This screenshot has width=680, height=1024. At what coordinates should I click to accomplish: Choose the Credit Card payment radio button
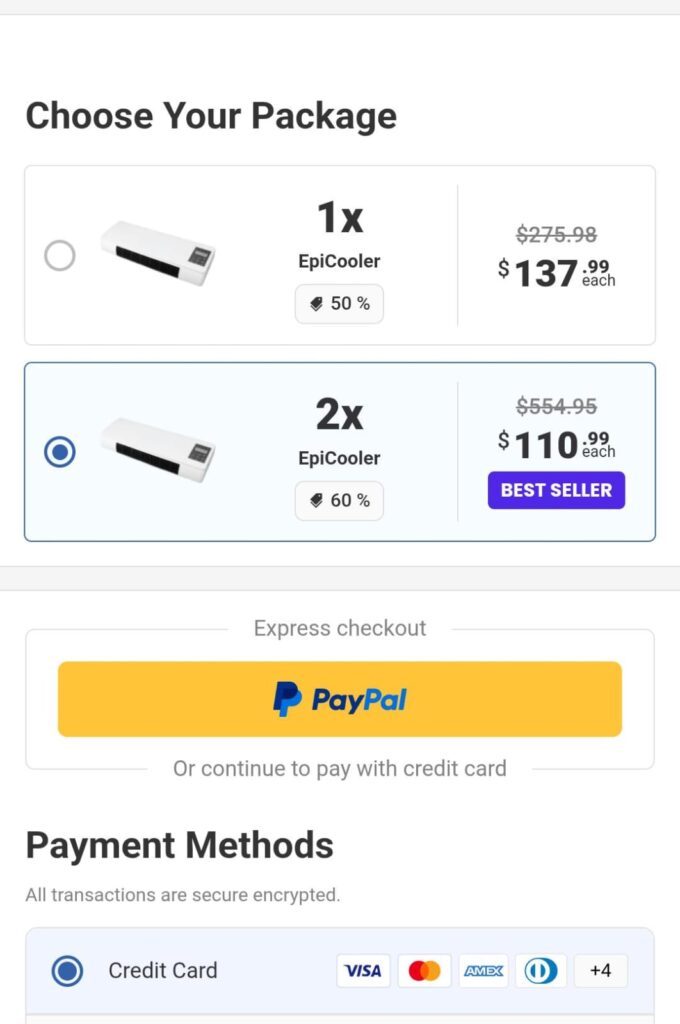pyautogui.click(x=67, y=970)
